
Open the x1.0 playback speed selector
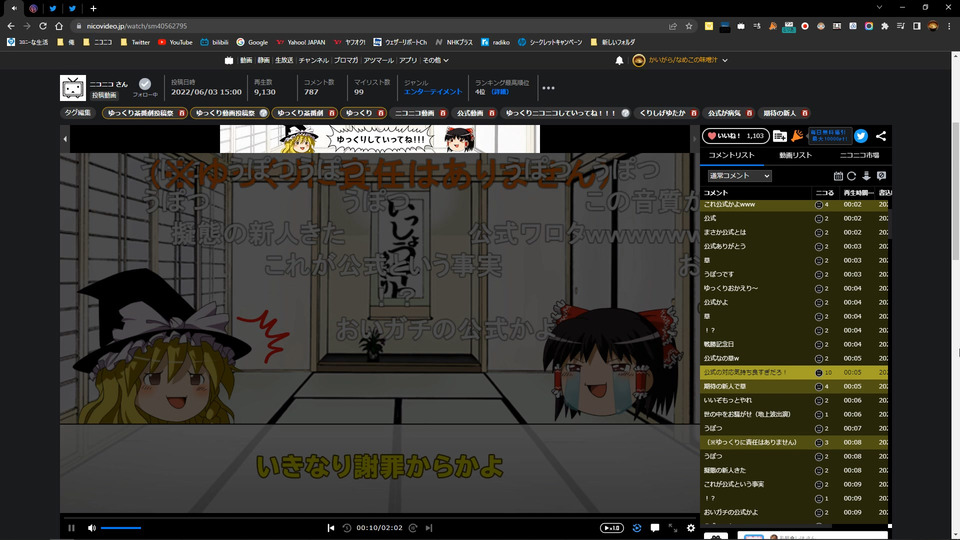[612, 528]
